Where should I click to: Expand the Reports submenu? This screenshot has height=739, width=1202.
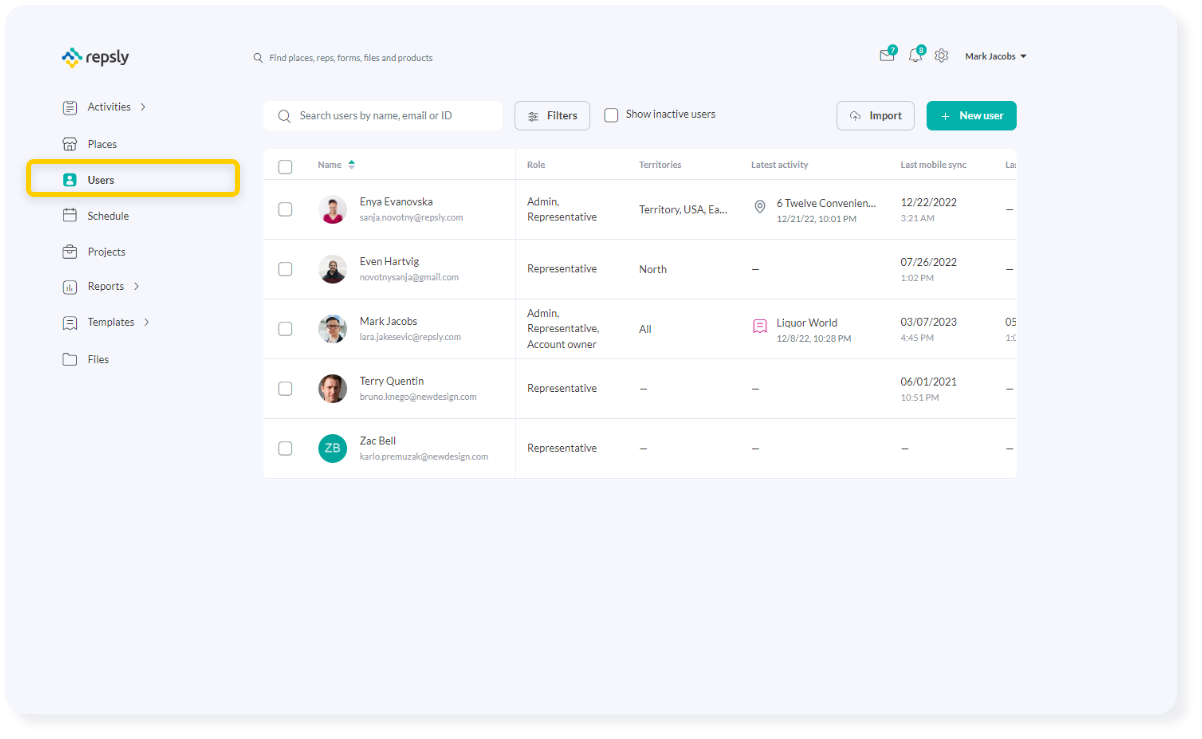pos(137,287)
